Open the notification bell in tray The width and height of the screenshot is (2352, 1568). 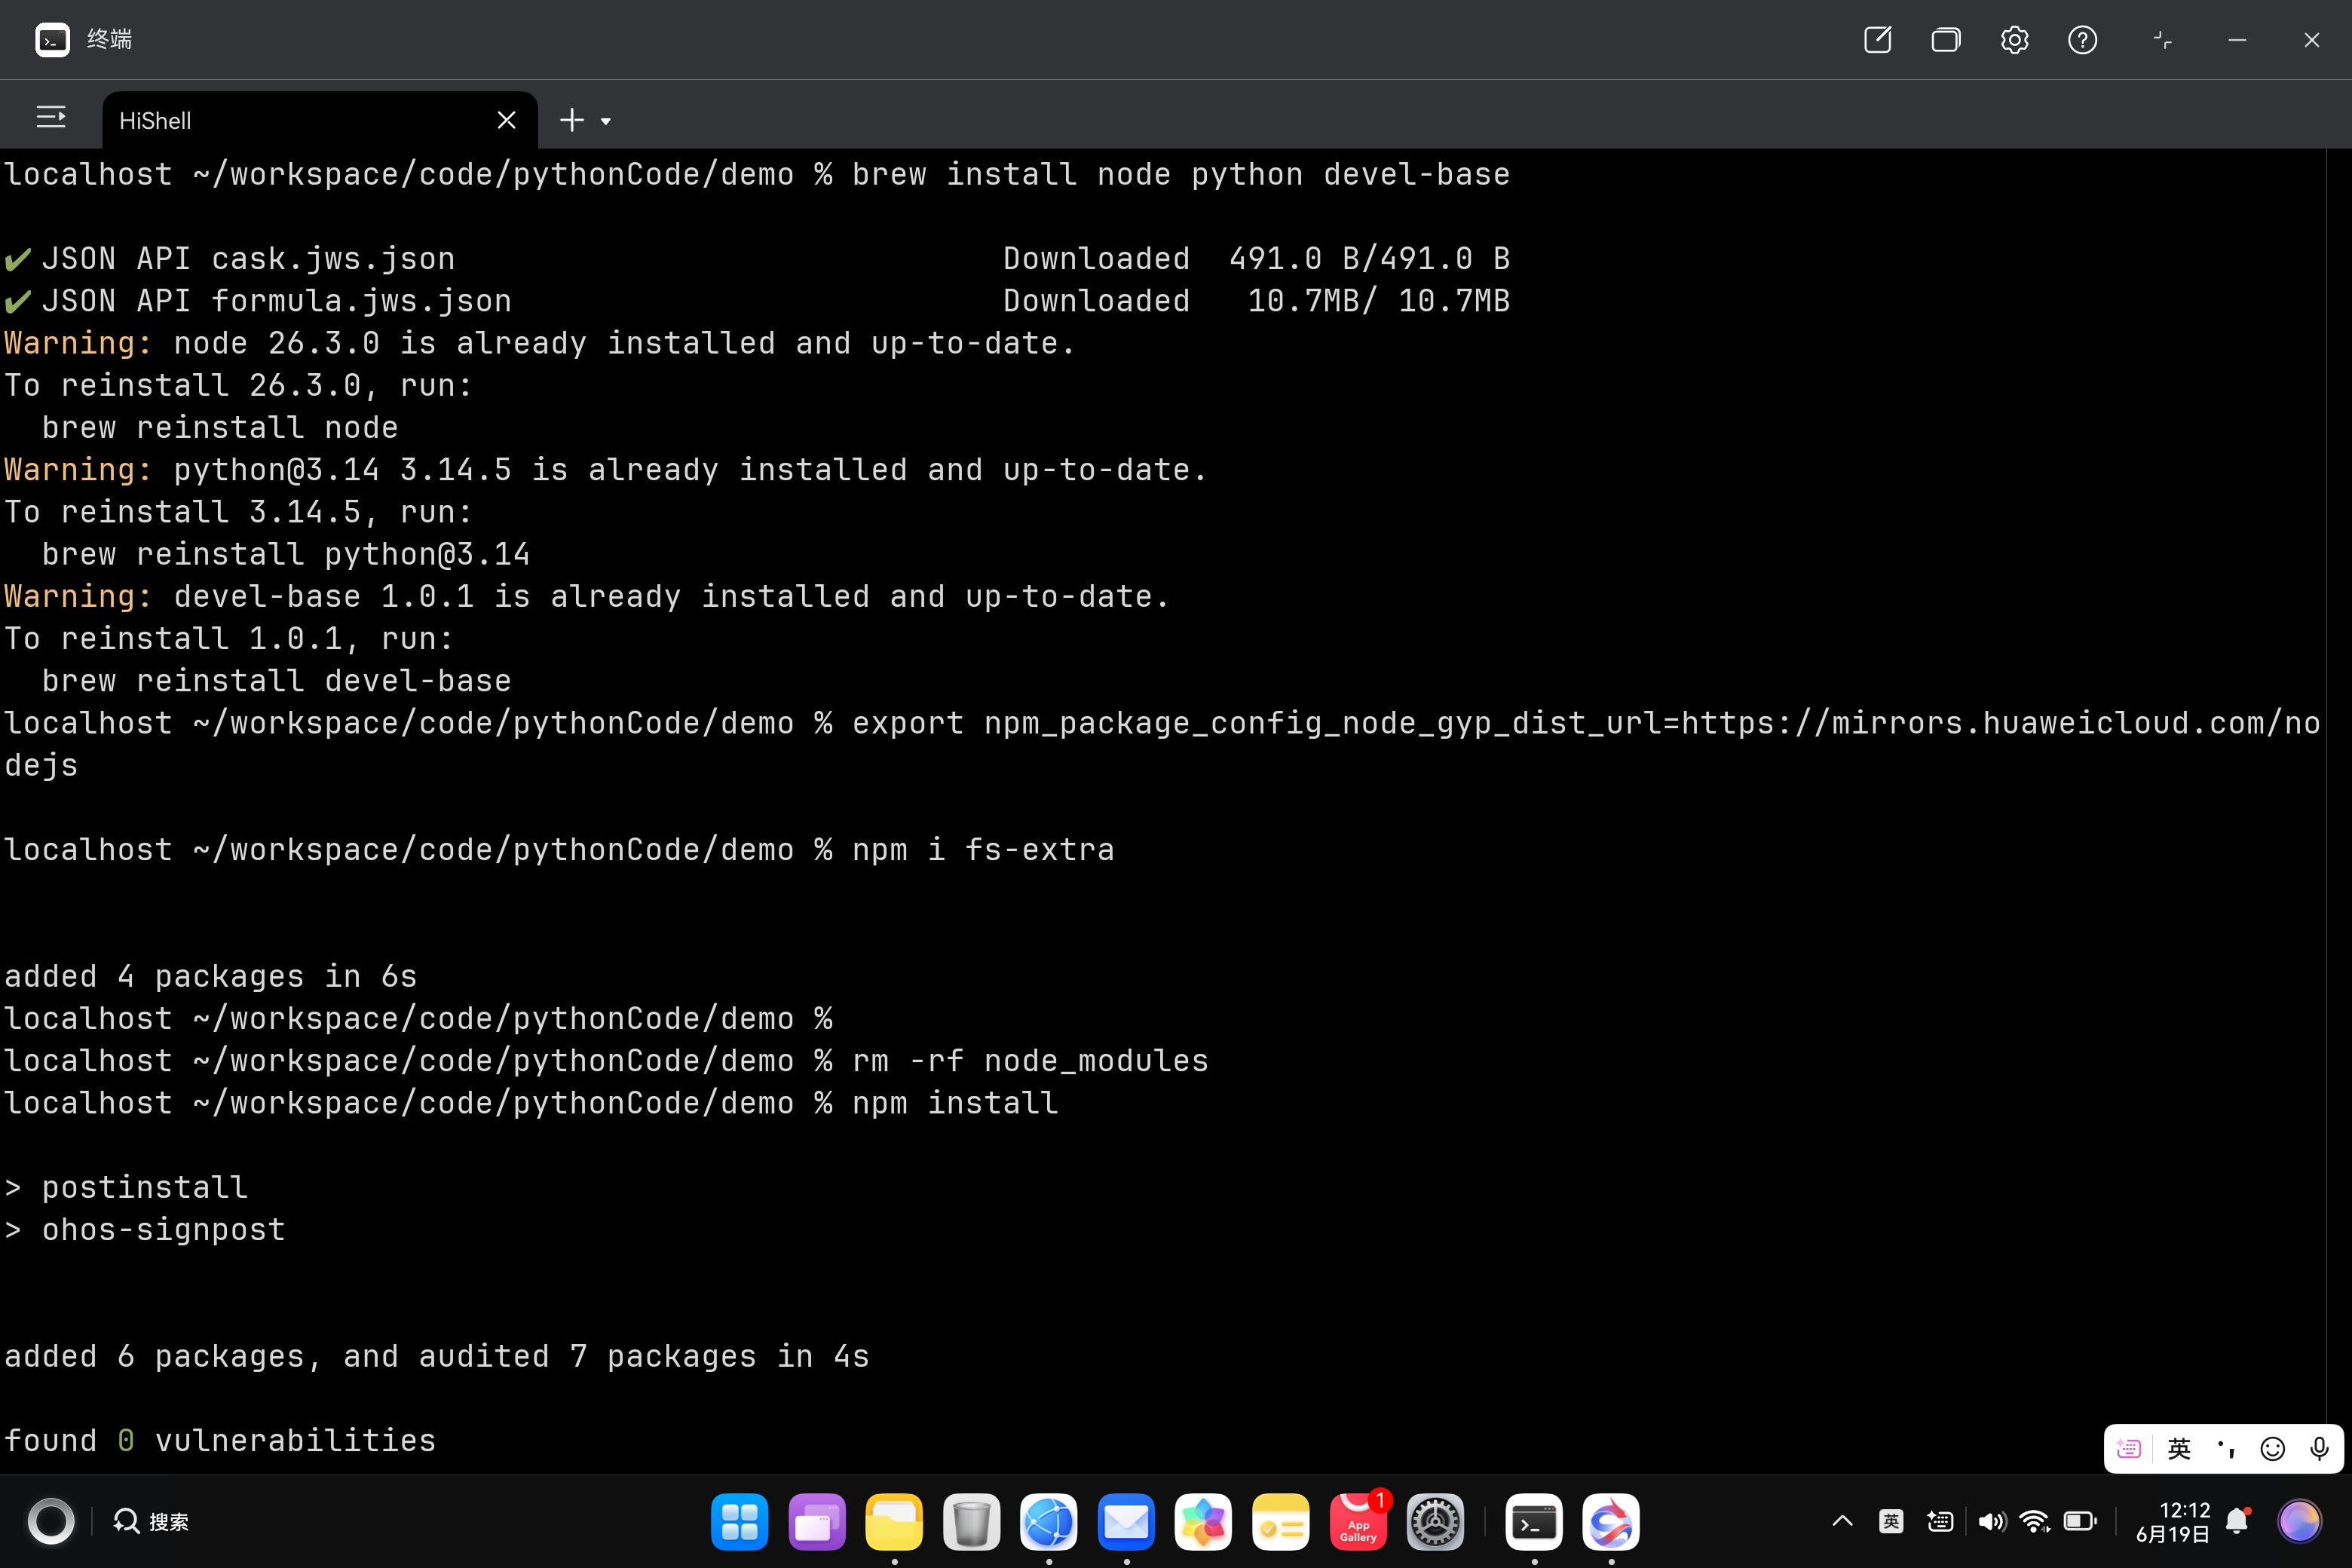pyautogui.click(x=2238, y=1521)
